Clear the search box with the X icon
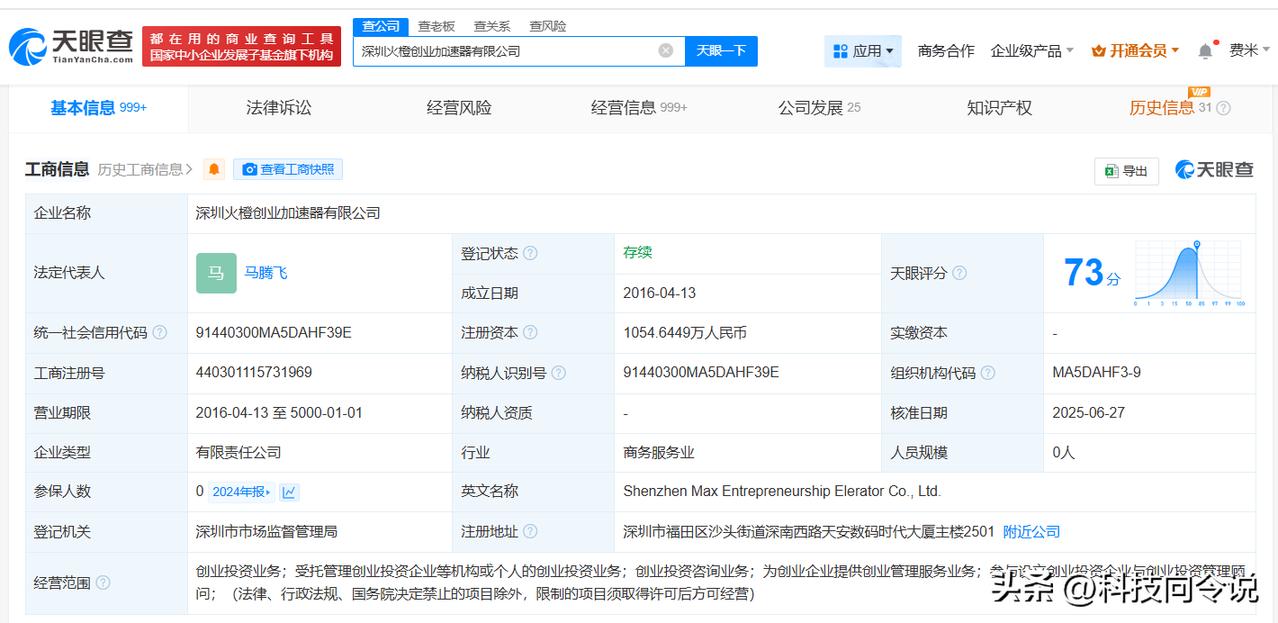1278x623 pixels. (666, 50)
